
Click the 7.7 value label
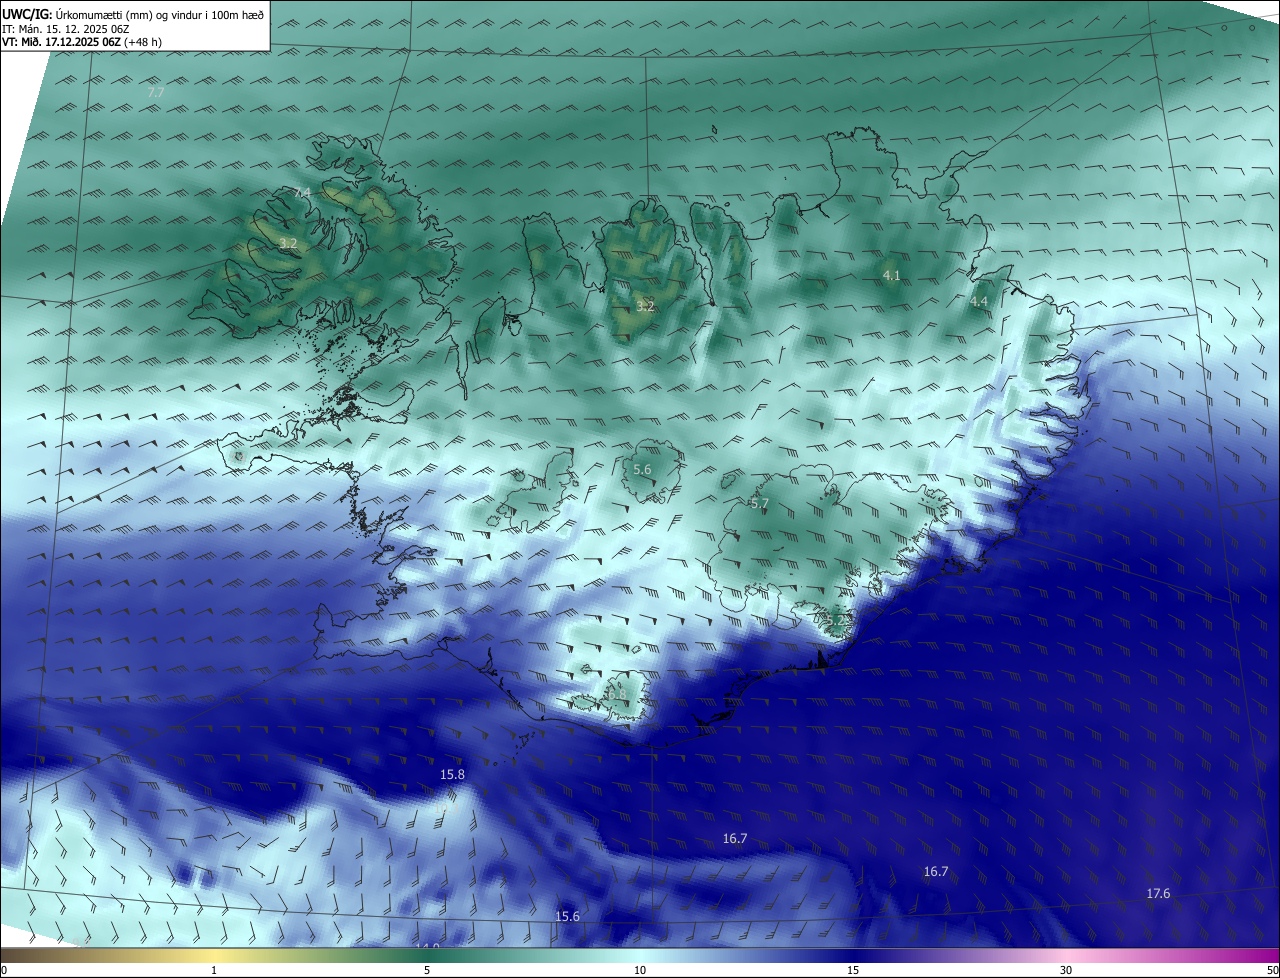click(155, 92)
